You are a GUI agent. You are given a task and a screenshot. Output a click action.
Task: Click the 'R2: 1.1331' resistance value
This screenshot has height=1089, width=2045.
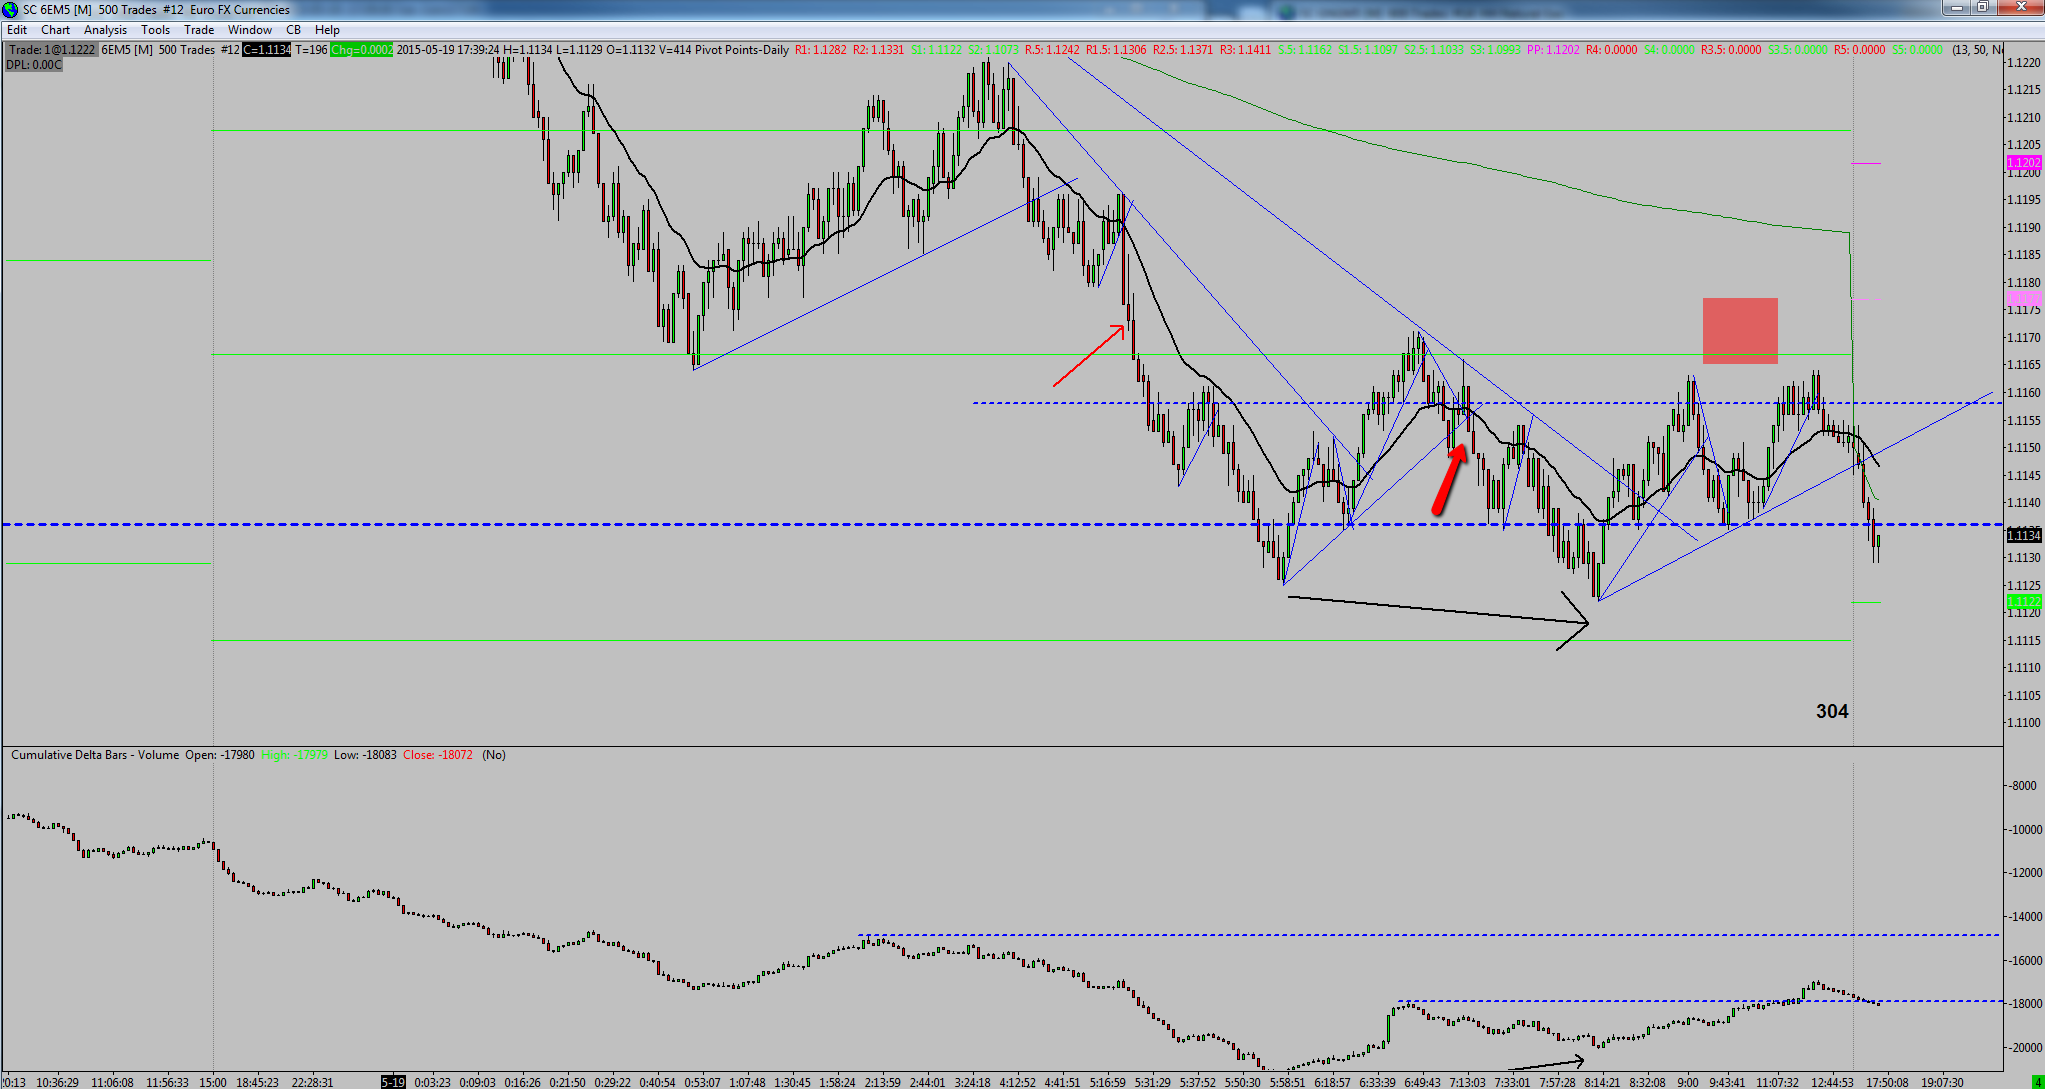coord(879,50)
